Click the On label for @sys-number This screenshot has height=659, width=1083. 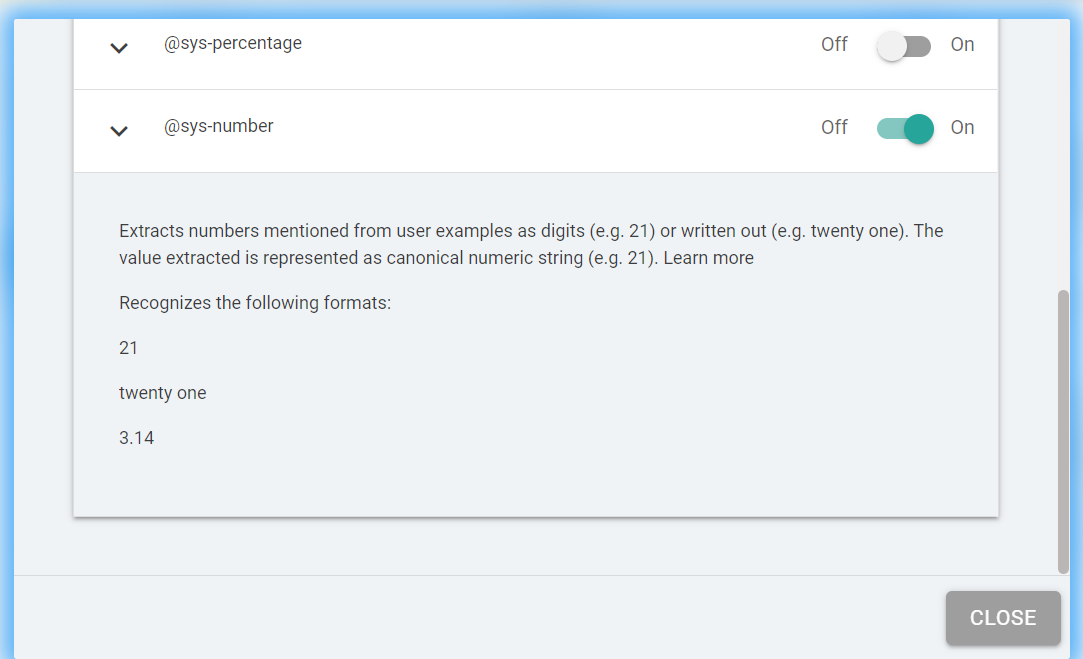click(x=962, y=128)
